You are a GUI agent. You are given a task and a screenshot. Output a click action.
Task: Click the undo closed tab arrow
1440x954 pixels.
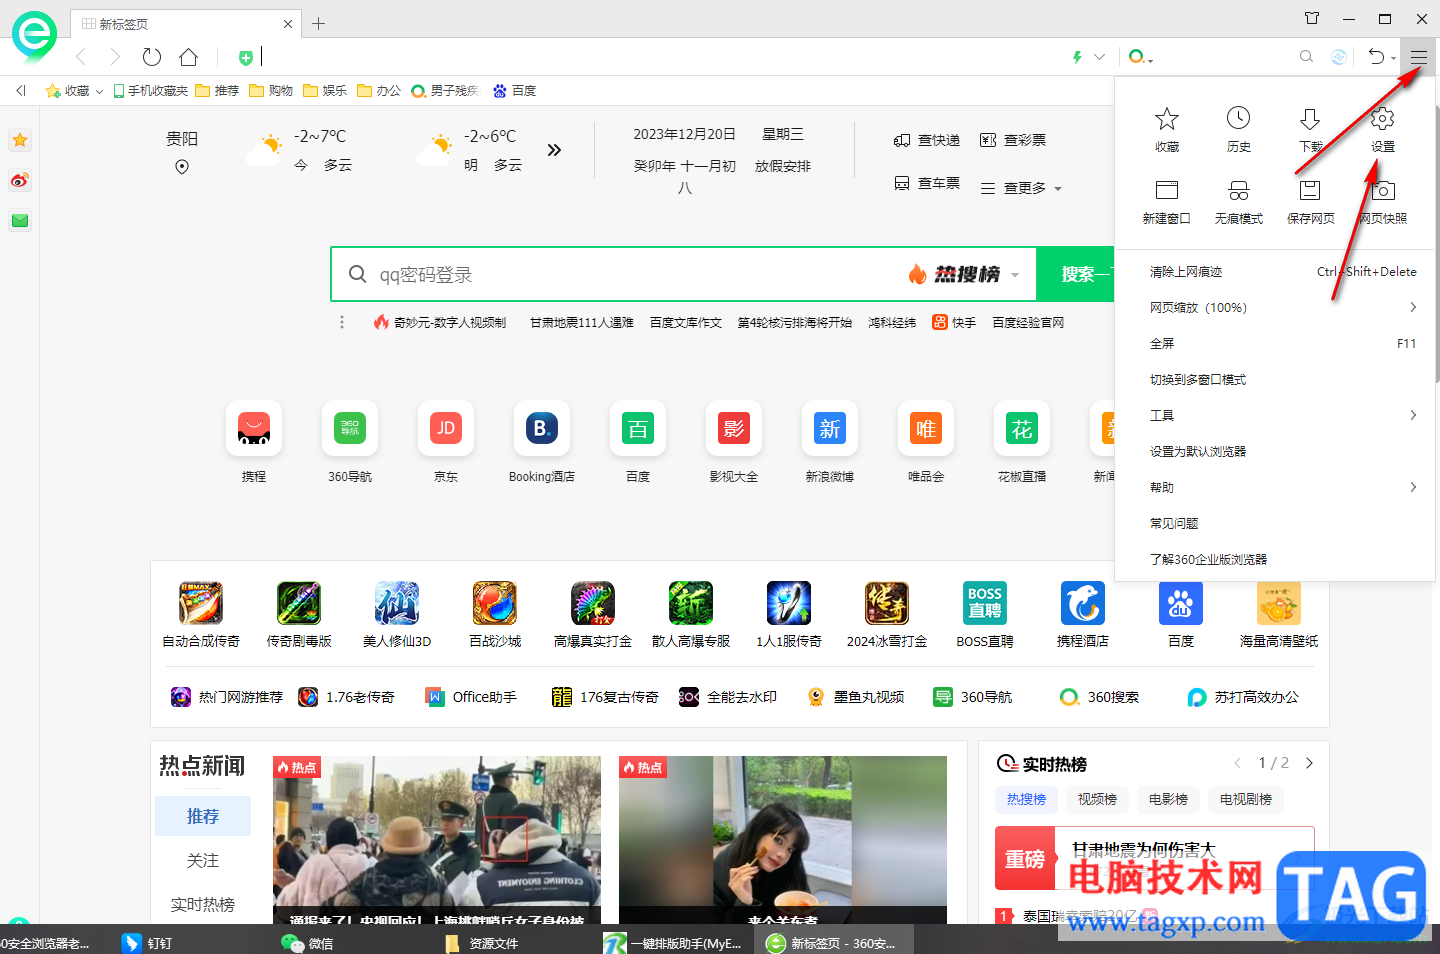click(x=1377, y=57)
